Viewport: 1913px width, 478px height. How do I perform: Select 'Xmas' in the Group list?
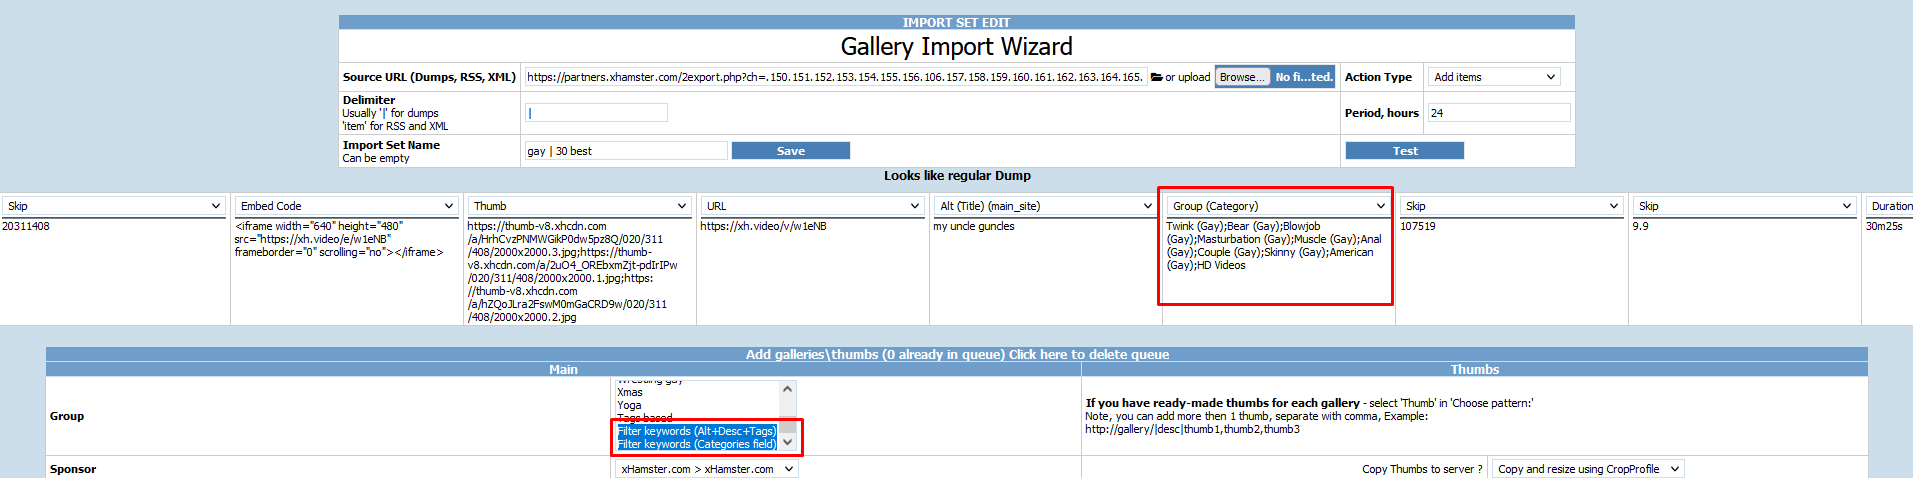point(630,392)
